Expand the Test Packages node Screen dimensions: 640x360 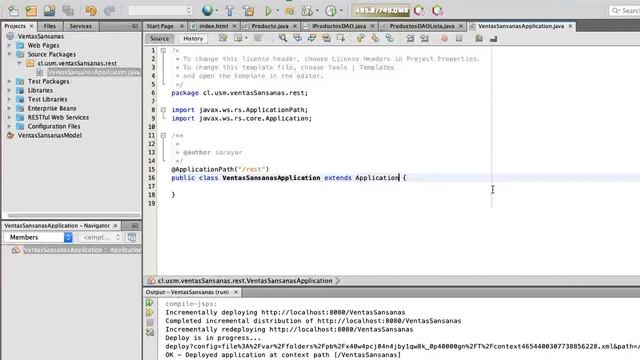pyautogui.click(x=9, y=81)
